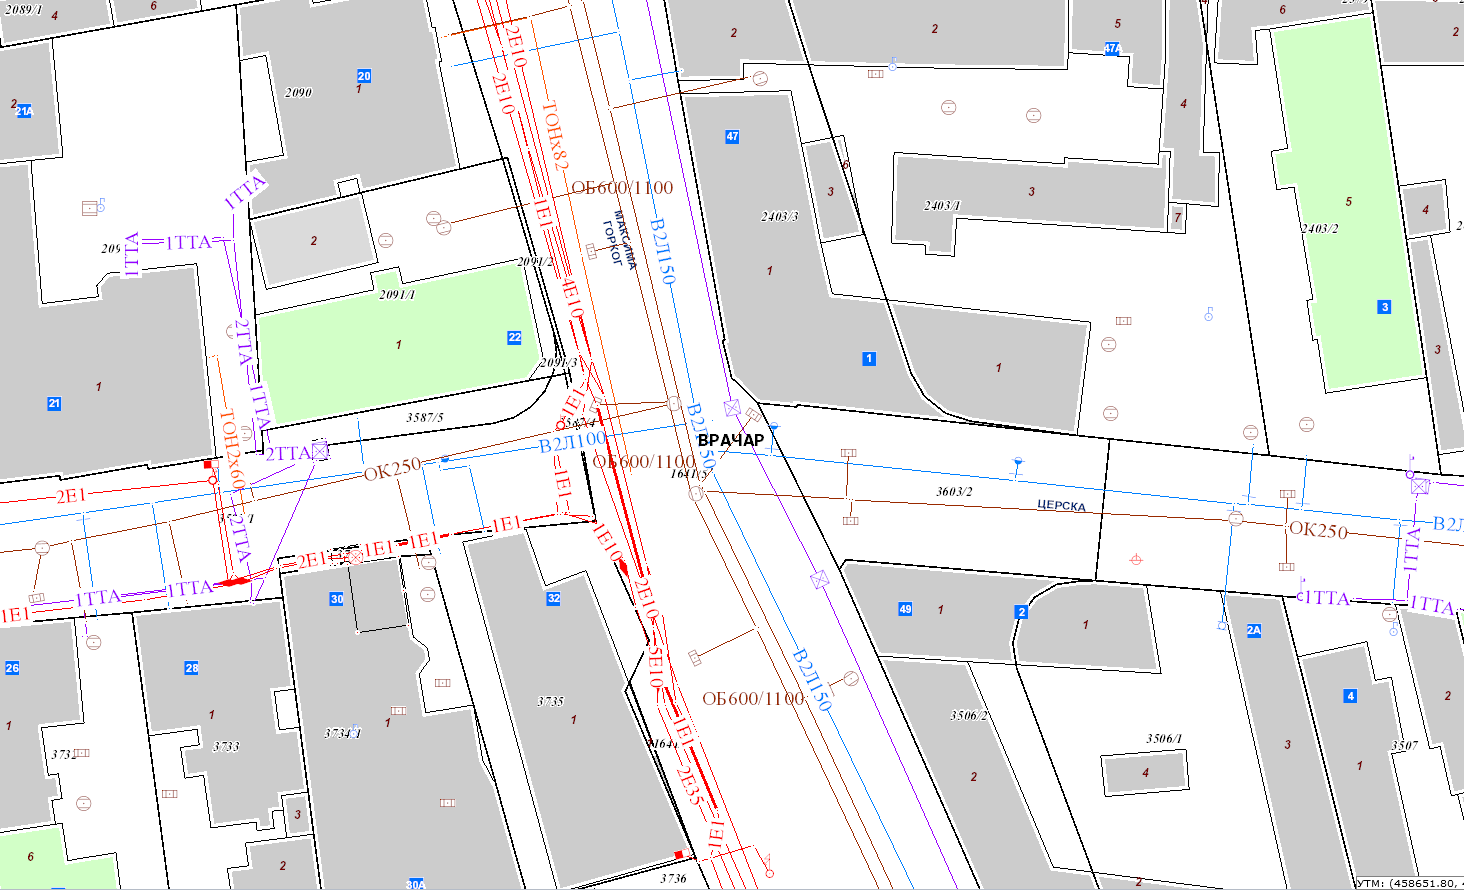The image size is (1464, 895).
Task: Select the blue house number 47 badge
Action: tap(732, 137)
